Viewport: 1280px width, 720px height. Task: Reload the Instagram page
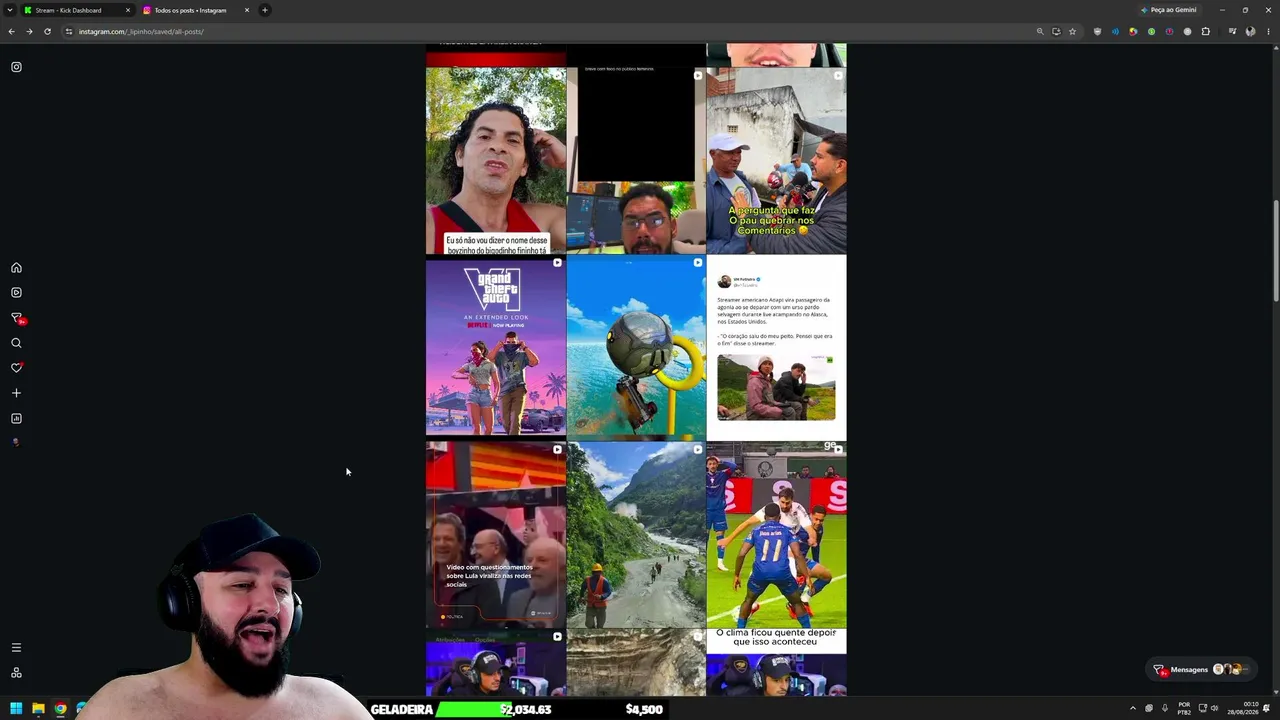click(47, 31)
